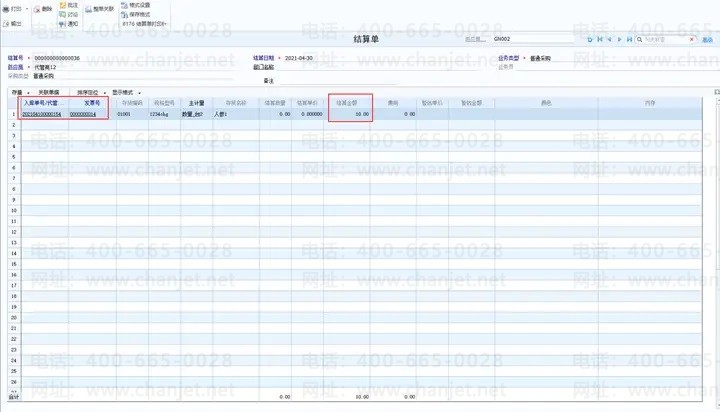Click 保存格式 save format icon
This screenshot has height=412, width=720.
tap(124, 15)
